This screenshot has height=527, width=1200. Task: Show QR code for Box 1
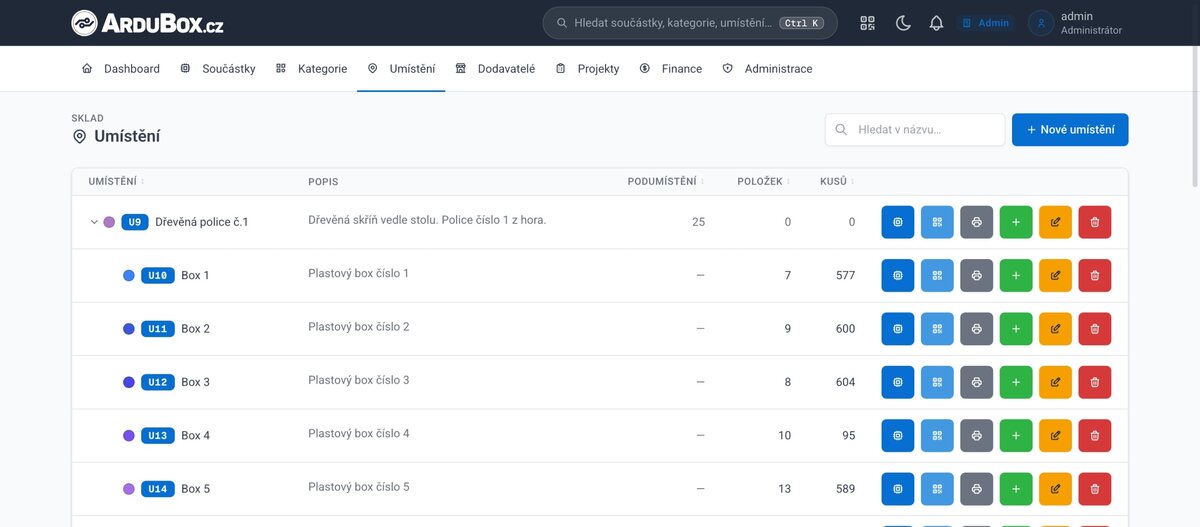point(937,275)
